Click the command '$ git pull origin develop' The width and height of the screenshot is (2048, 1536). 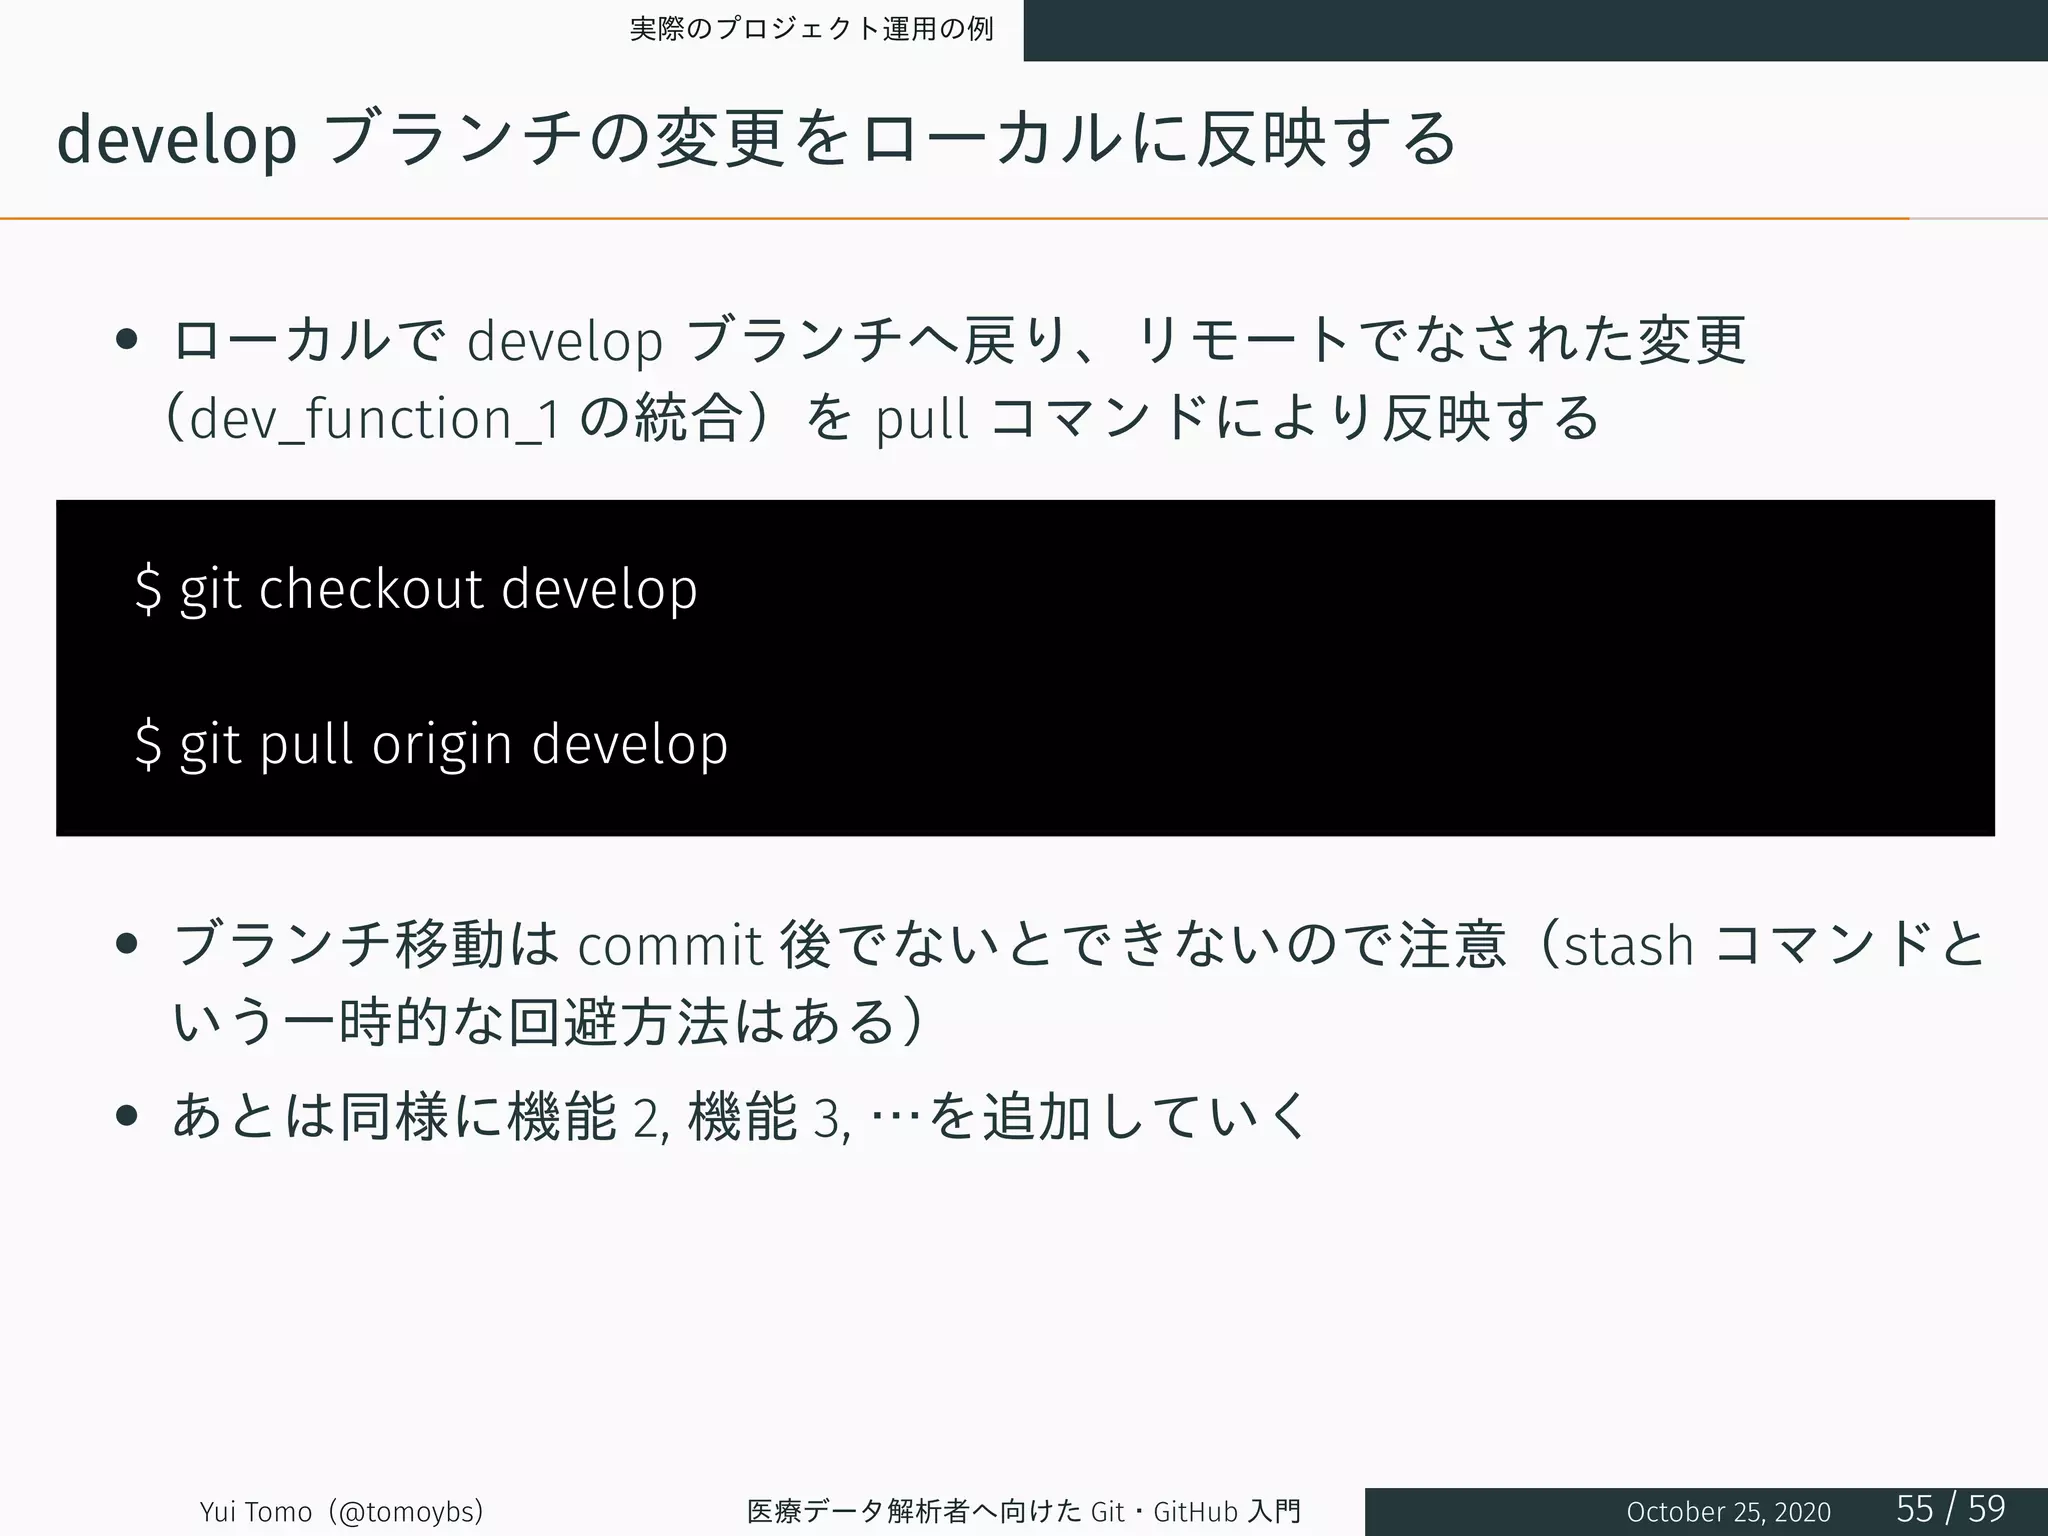pos(431,745)
